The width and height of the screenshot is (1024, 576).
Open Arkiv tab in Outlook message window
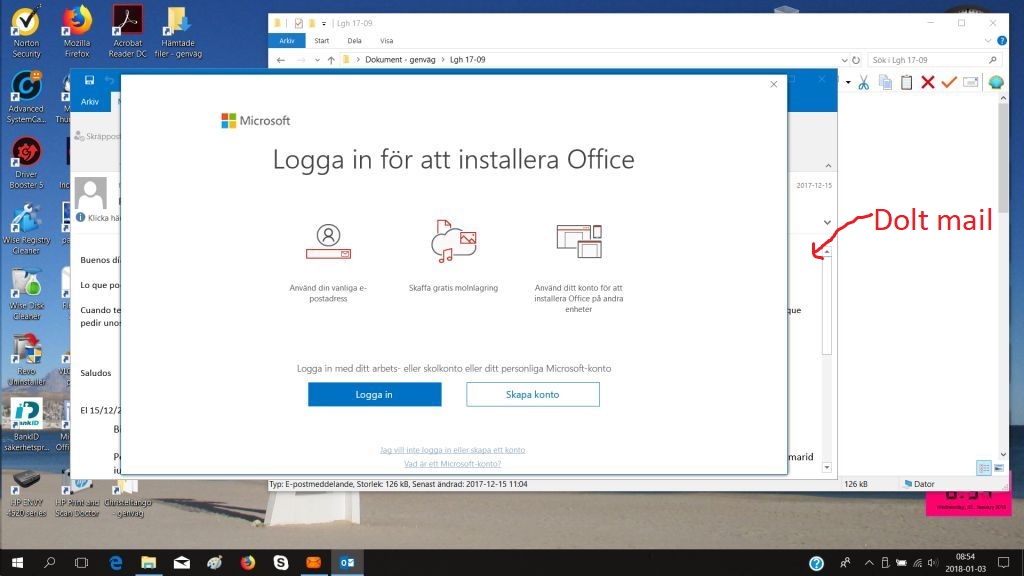click(x=90, y=101)
